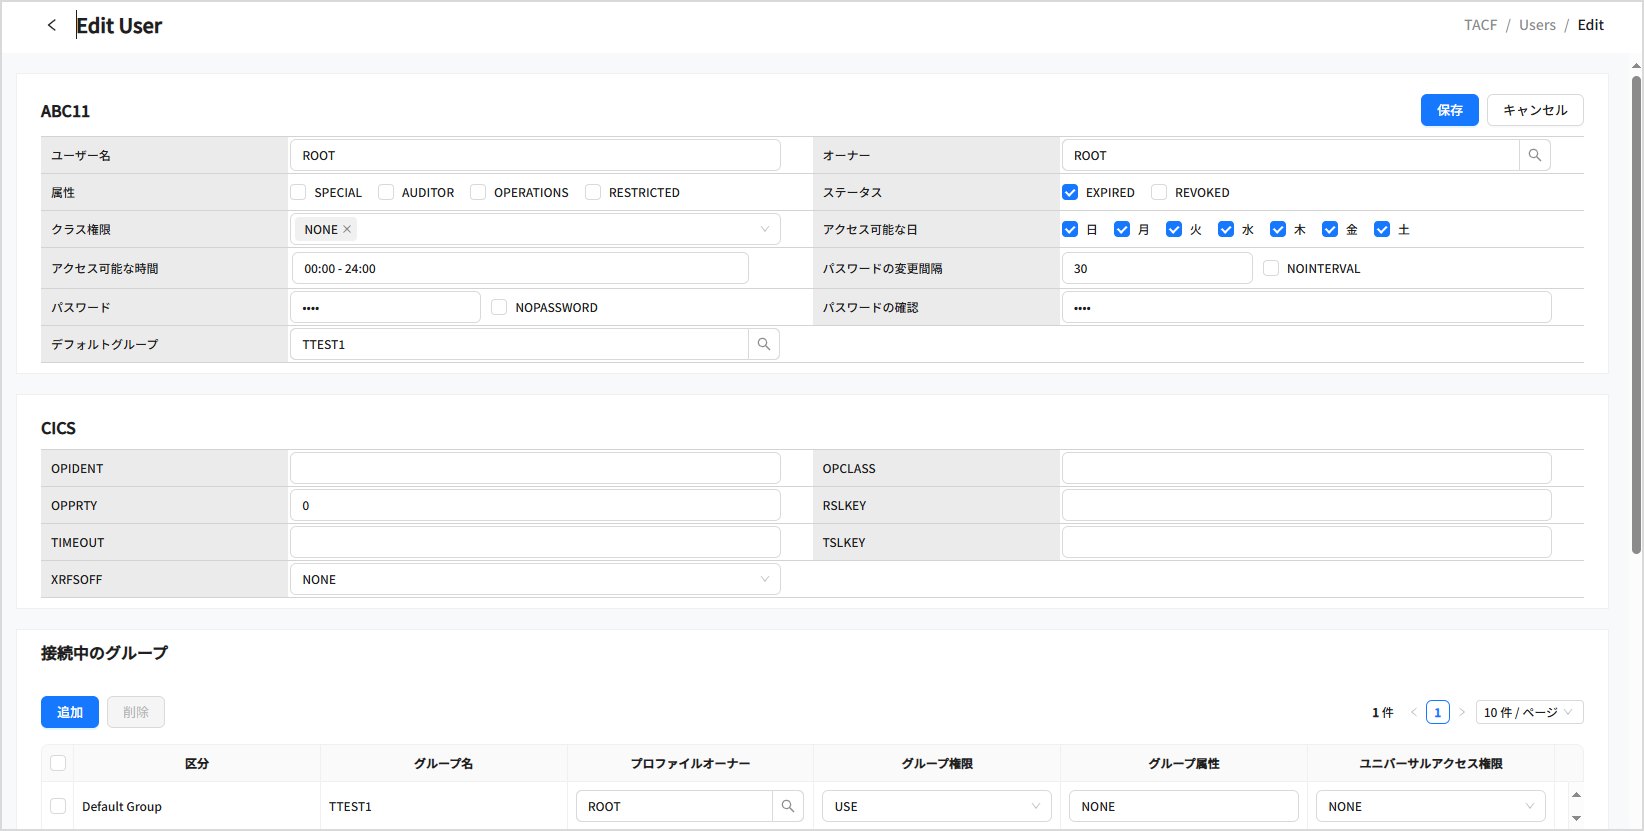Open the XRFSOFF dropdown
Image resolution: width=1644 pixels, height=831 pixels.
coord(535,579)
